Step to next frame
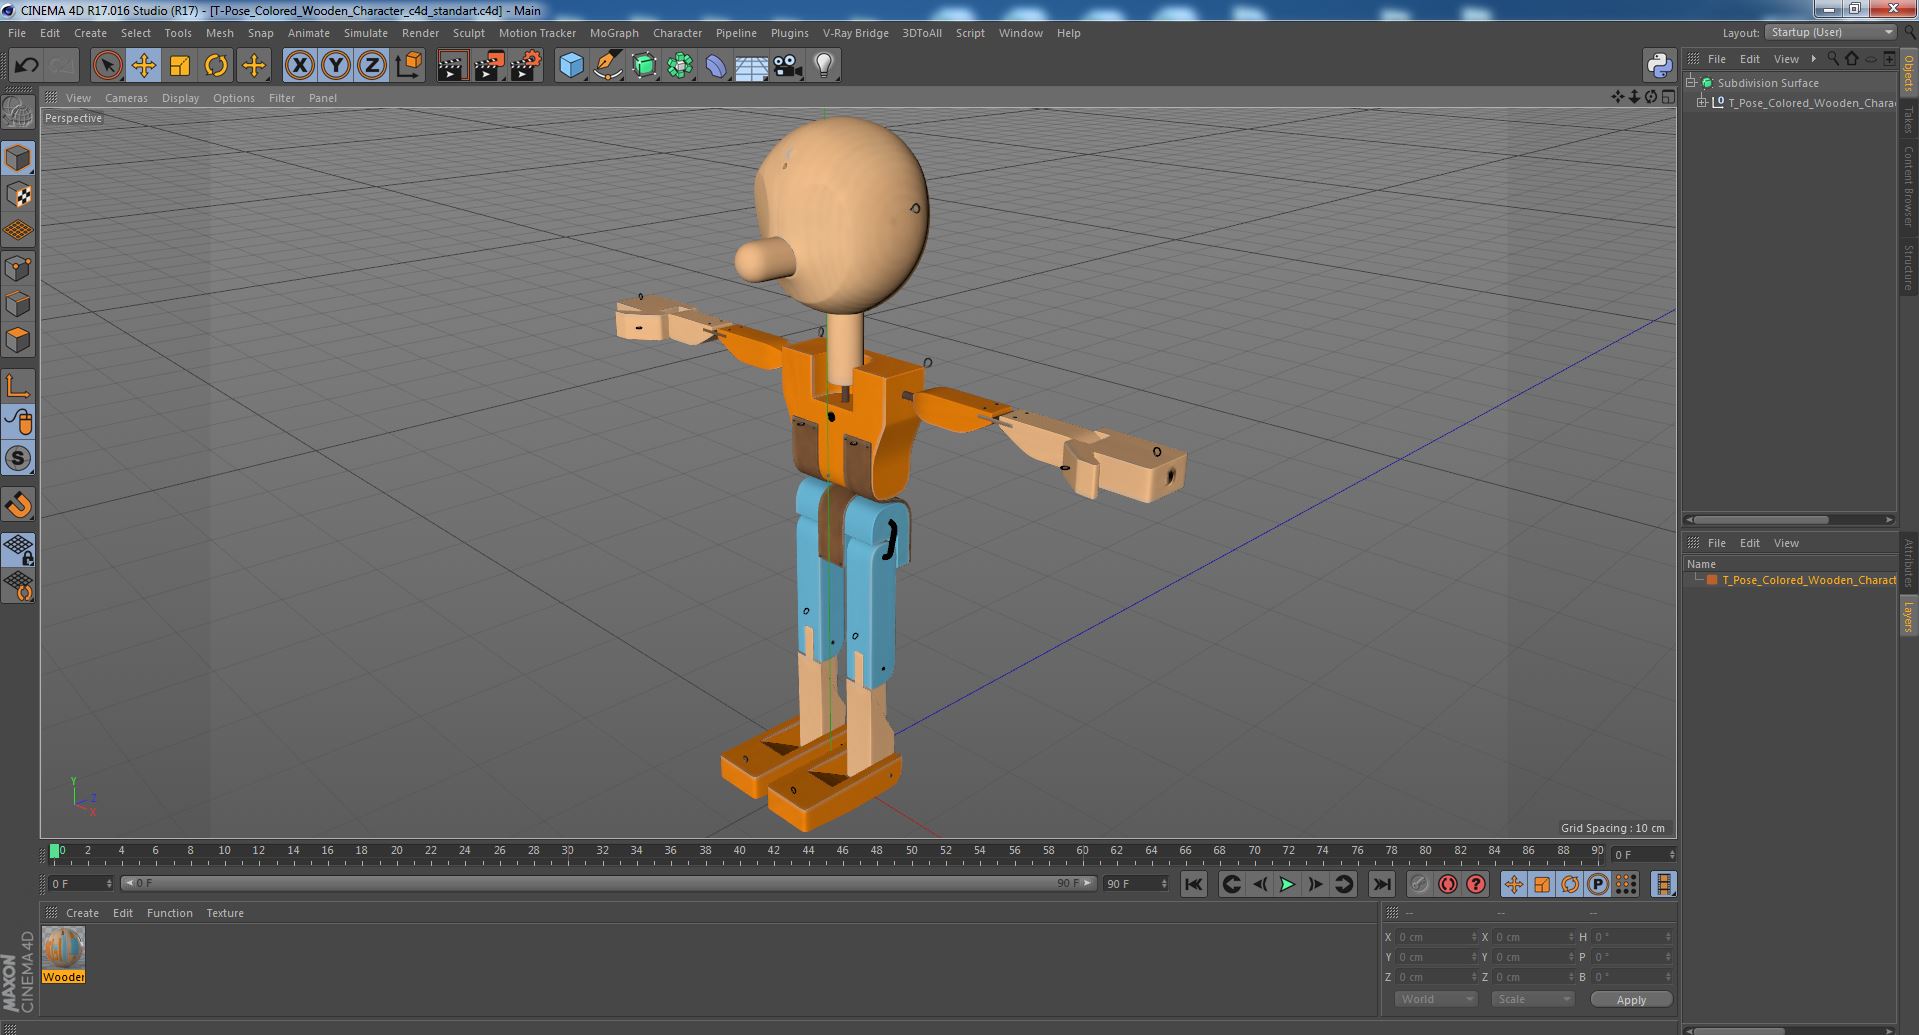This screenshot has height=1035, width=1919. tap(1315, 884)
